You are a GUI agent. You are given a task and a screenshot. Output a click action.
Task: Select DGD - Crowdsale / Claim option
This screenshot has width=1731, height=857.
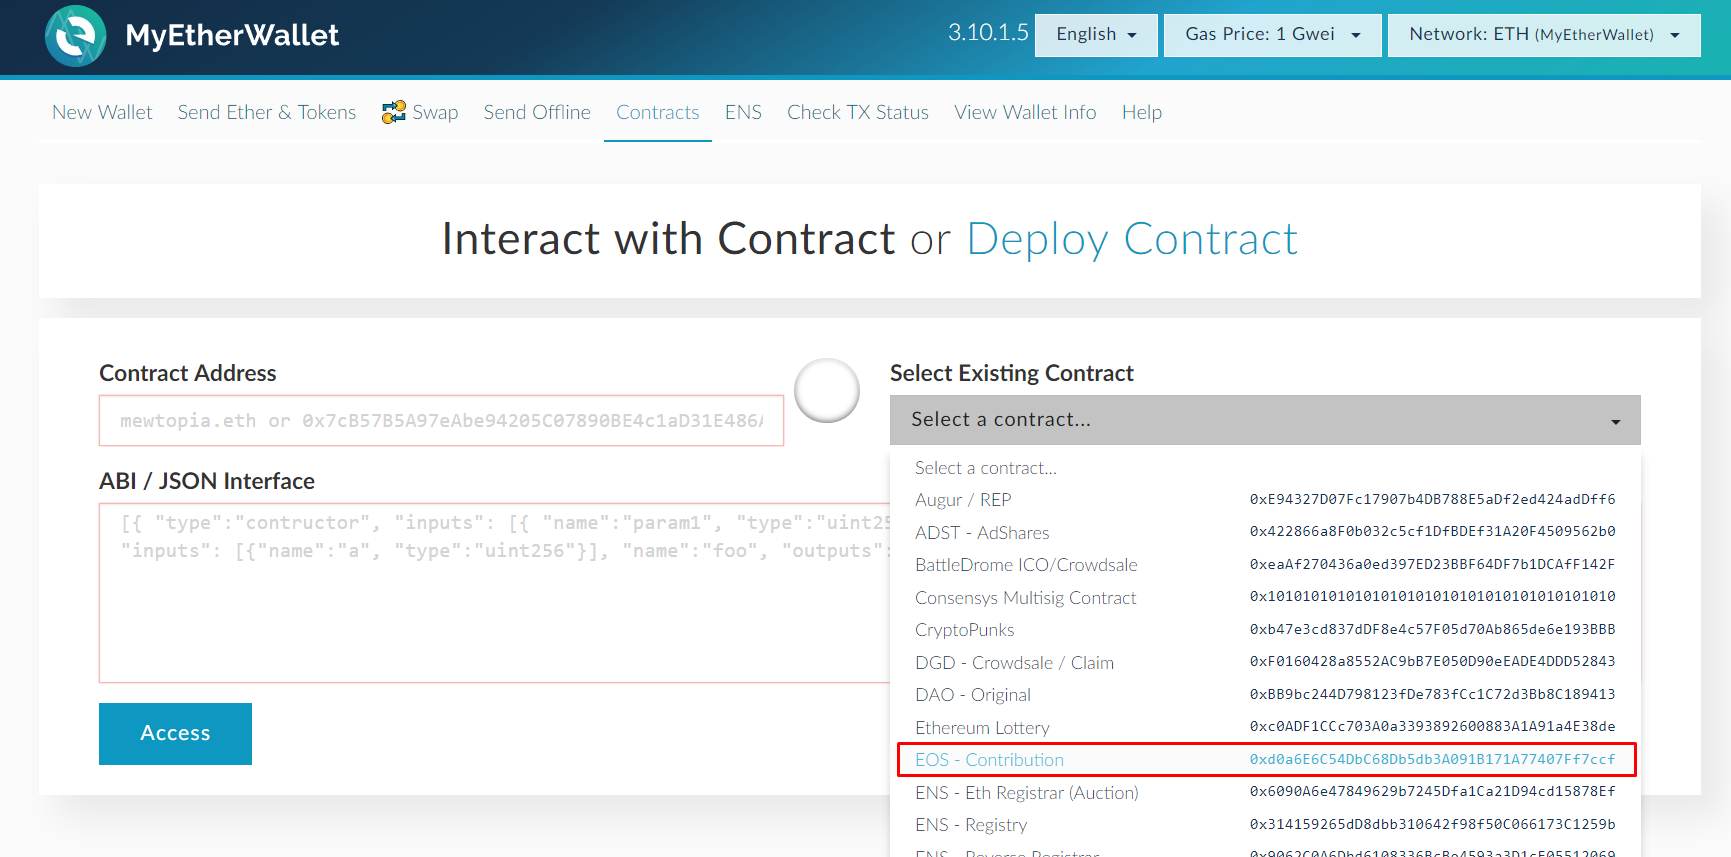point(1265,662)
